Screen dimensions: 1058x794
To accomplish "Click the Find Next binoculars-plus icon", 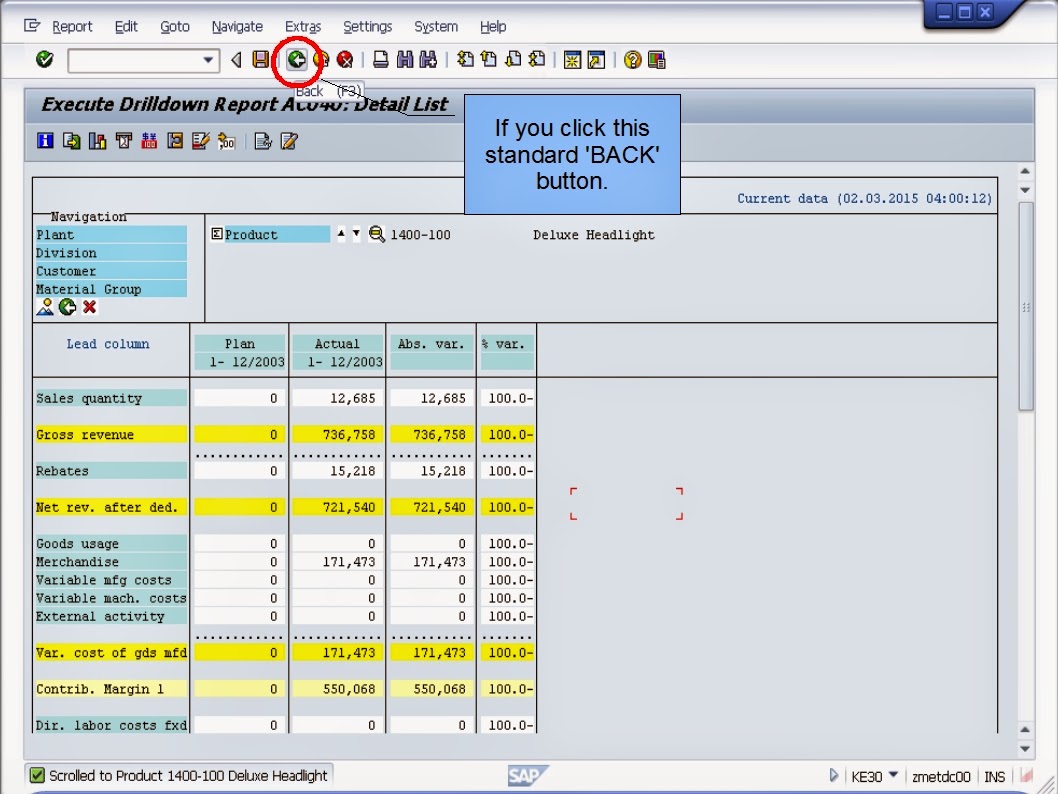I will point(427,59).
